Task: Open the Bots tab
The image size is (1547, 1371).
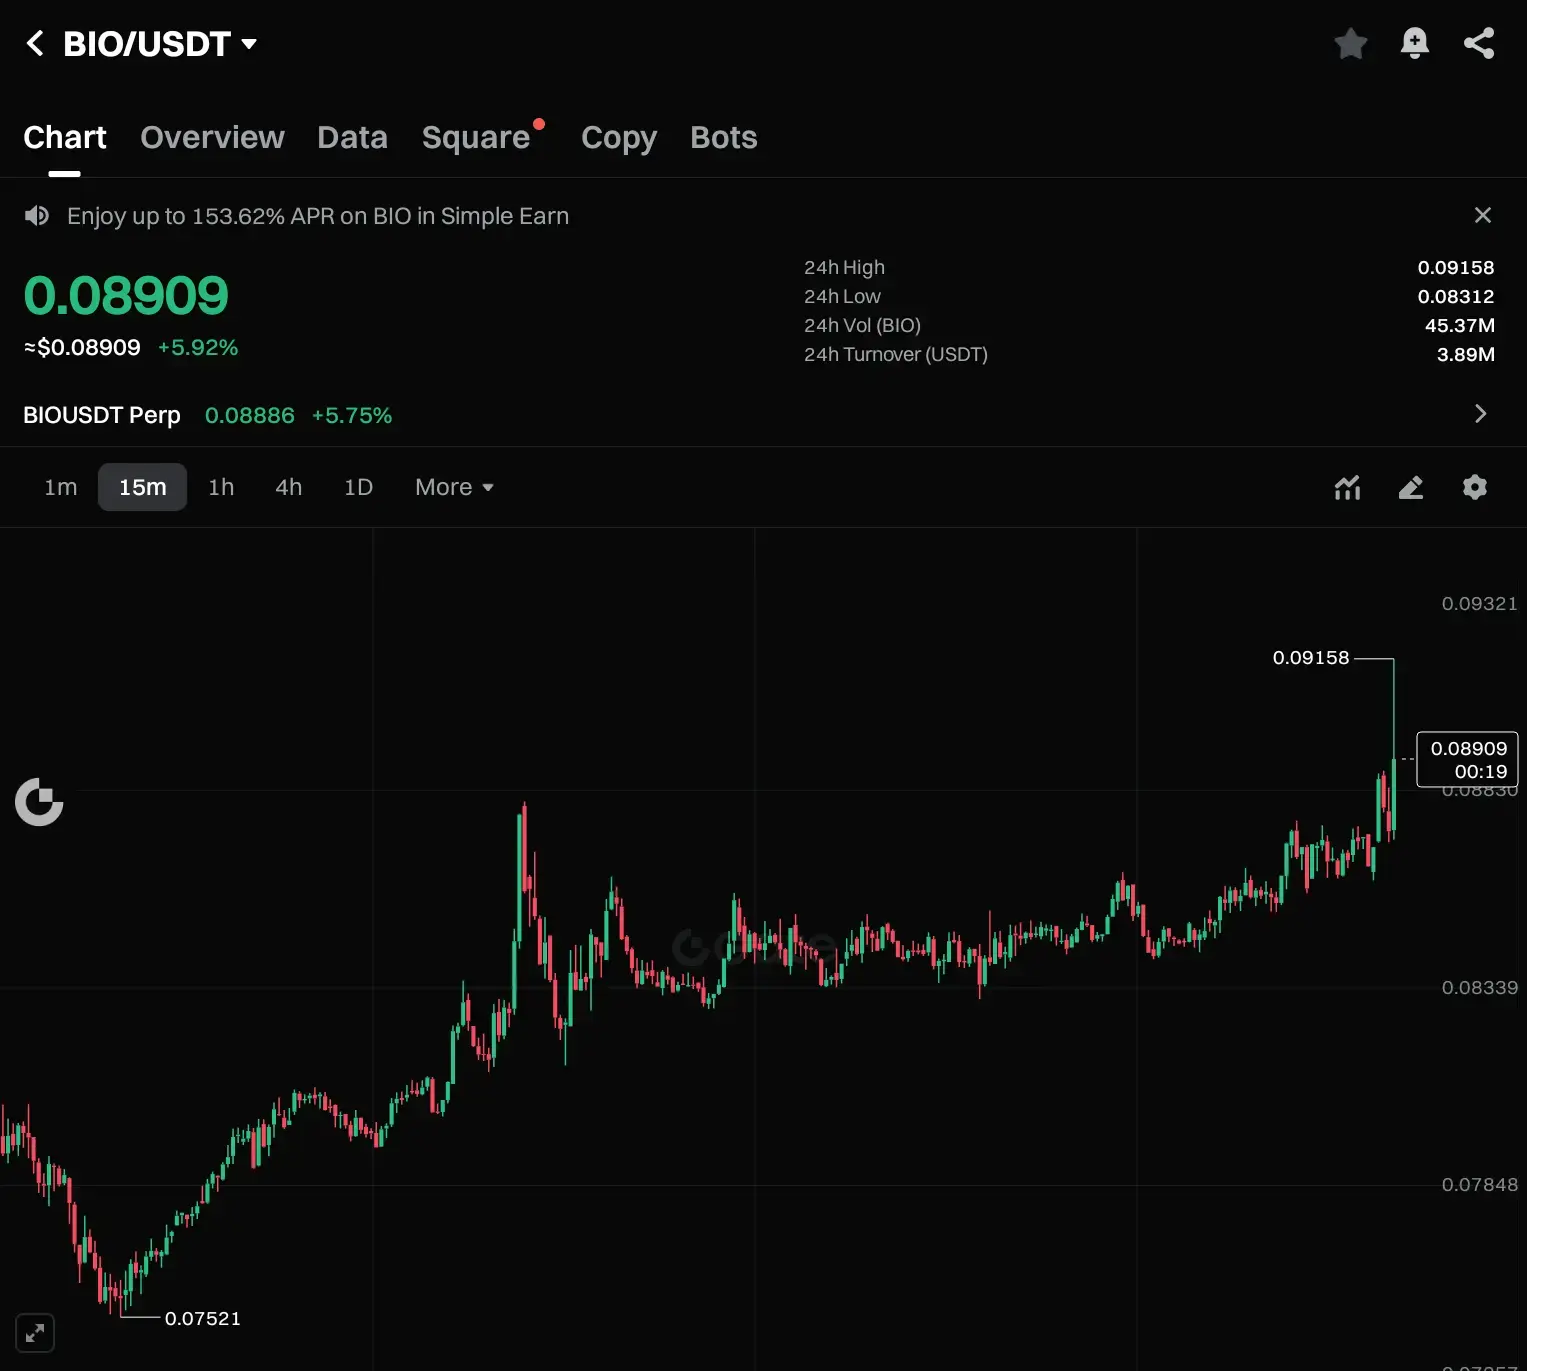Action: pyautogui.click(x=724, y=138)
